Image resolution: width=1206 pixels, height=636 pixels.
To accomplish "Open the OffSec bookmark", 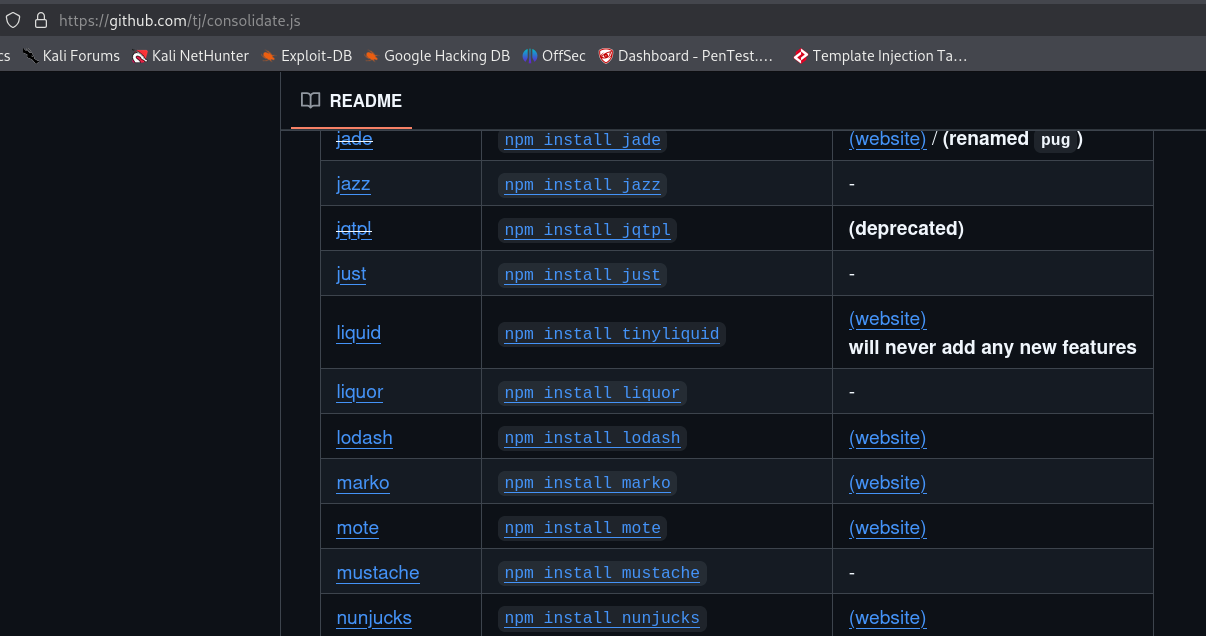I will click(x=554, y=56).
